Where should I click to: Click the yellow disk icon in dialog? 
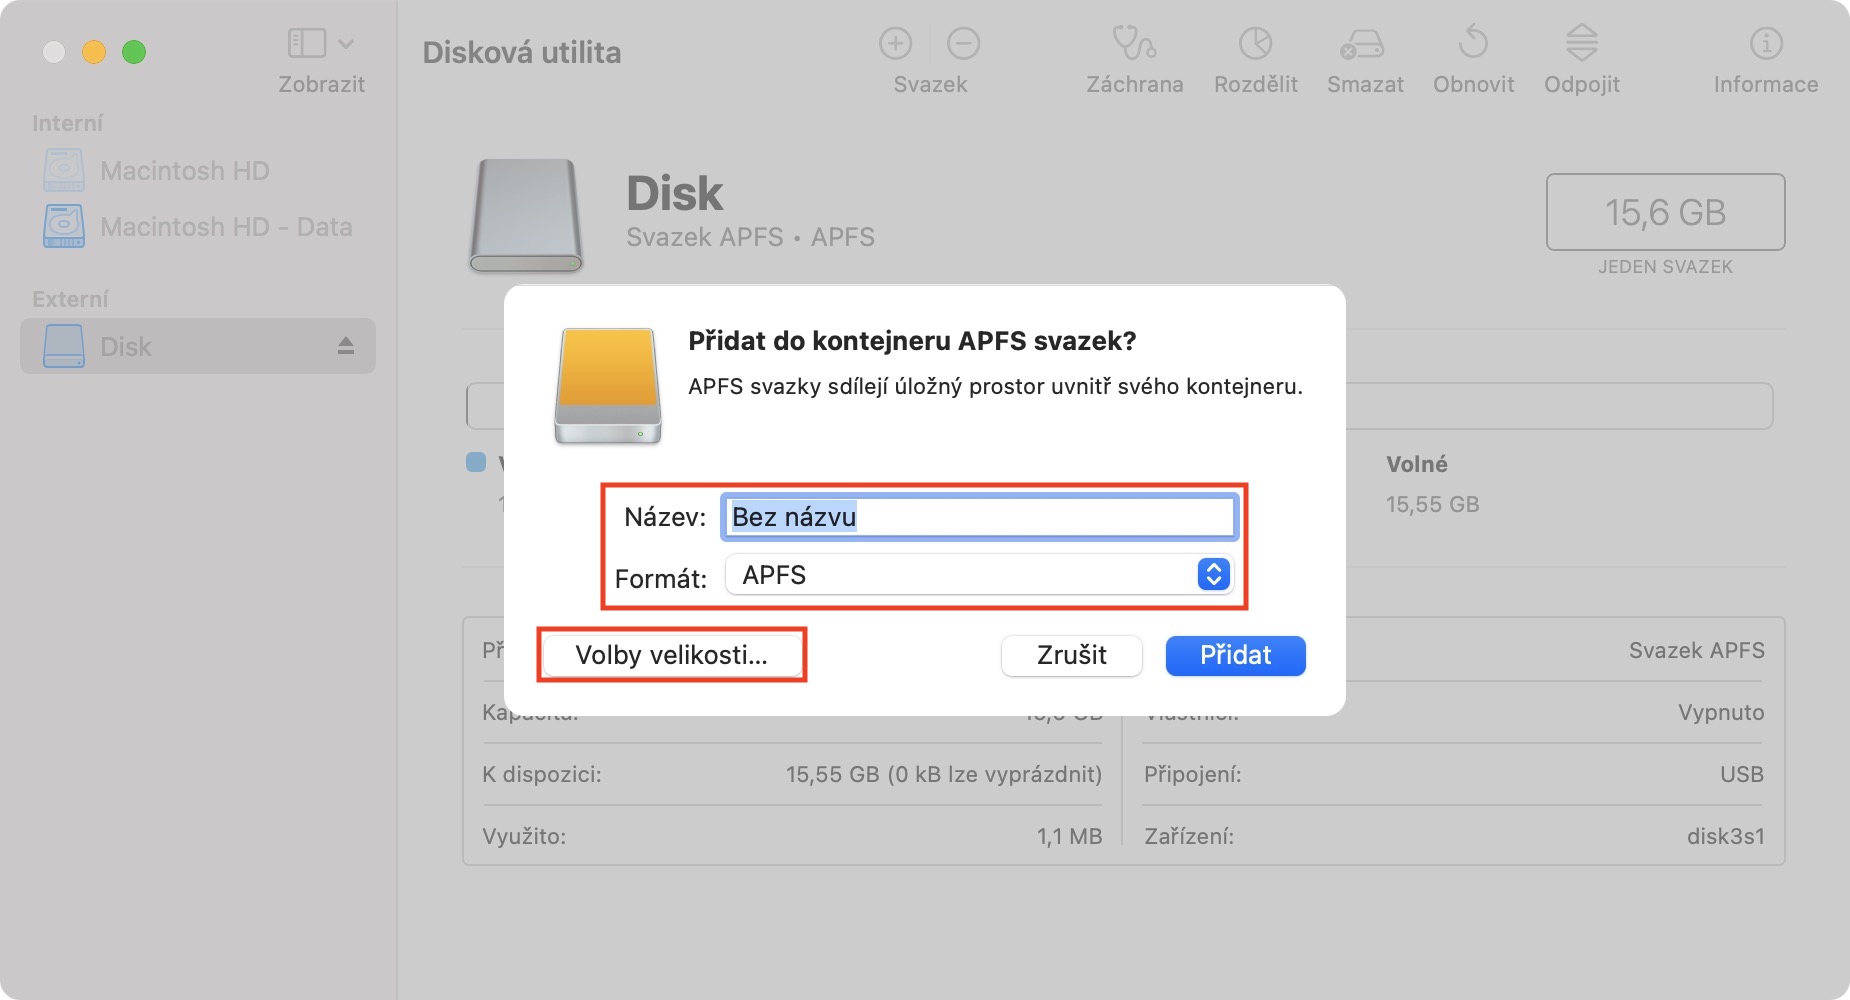(608, 386)
